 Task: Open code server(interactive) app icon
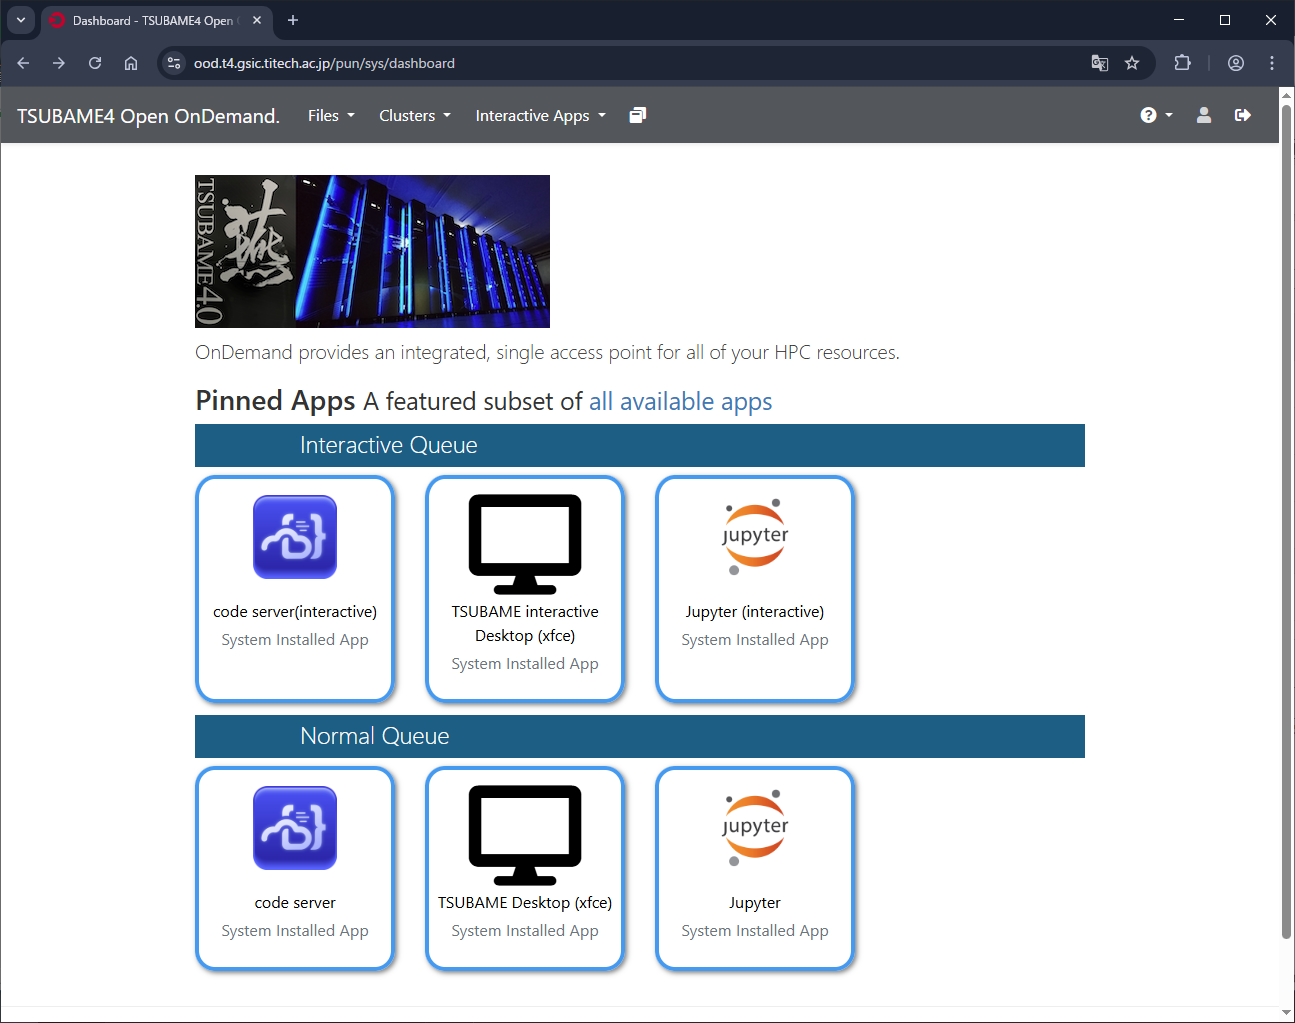coord(294,537)
